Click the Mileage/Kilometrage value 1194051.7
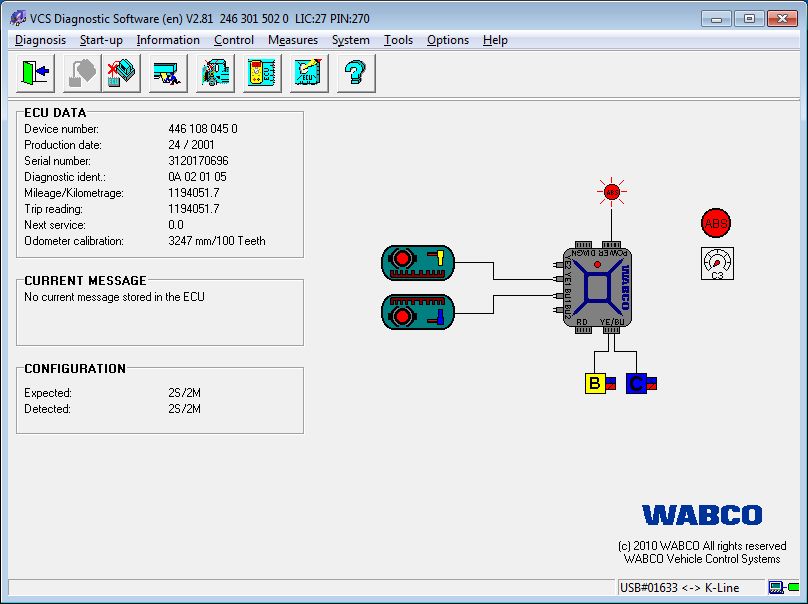This screenshot has height=604, width=808. coord(194,193)
